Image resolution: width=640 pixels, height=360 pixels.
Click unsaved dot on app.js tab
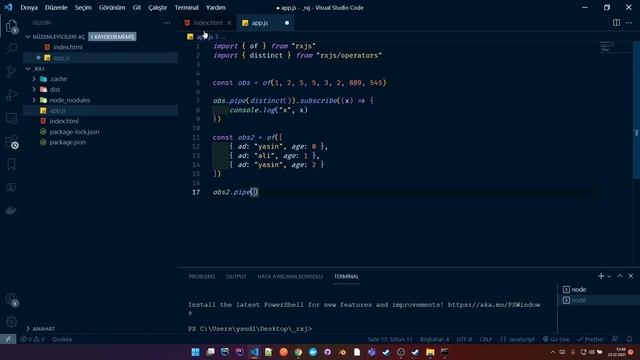coord(287,23)
